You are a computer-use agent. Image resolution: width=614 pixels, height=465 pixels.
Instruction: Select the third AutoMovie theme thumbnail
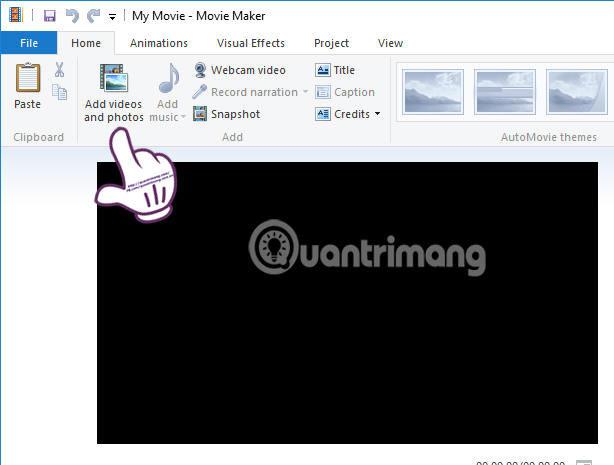(x=577, y=92)
